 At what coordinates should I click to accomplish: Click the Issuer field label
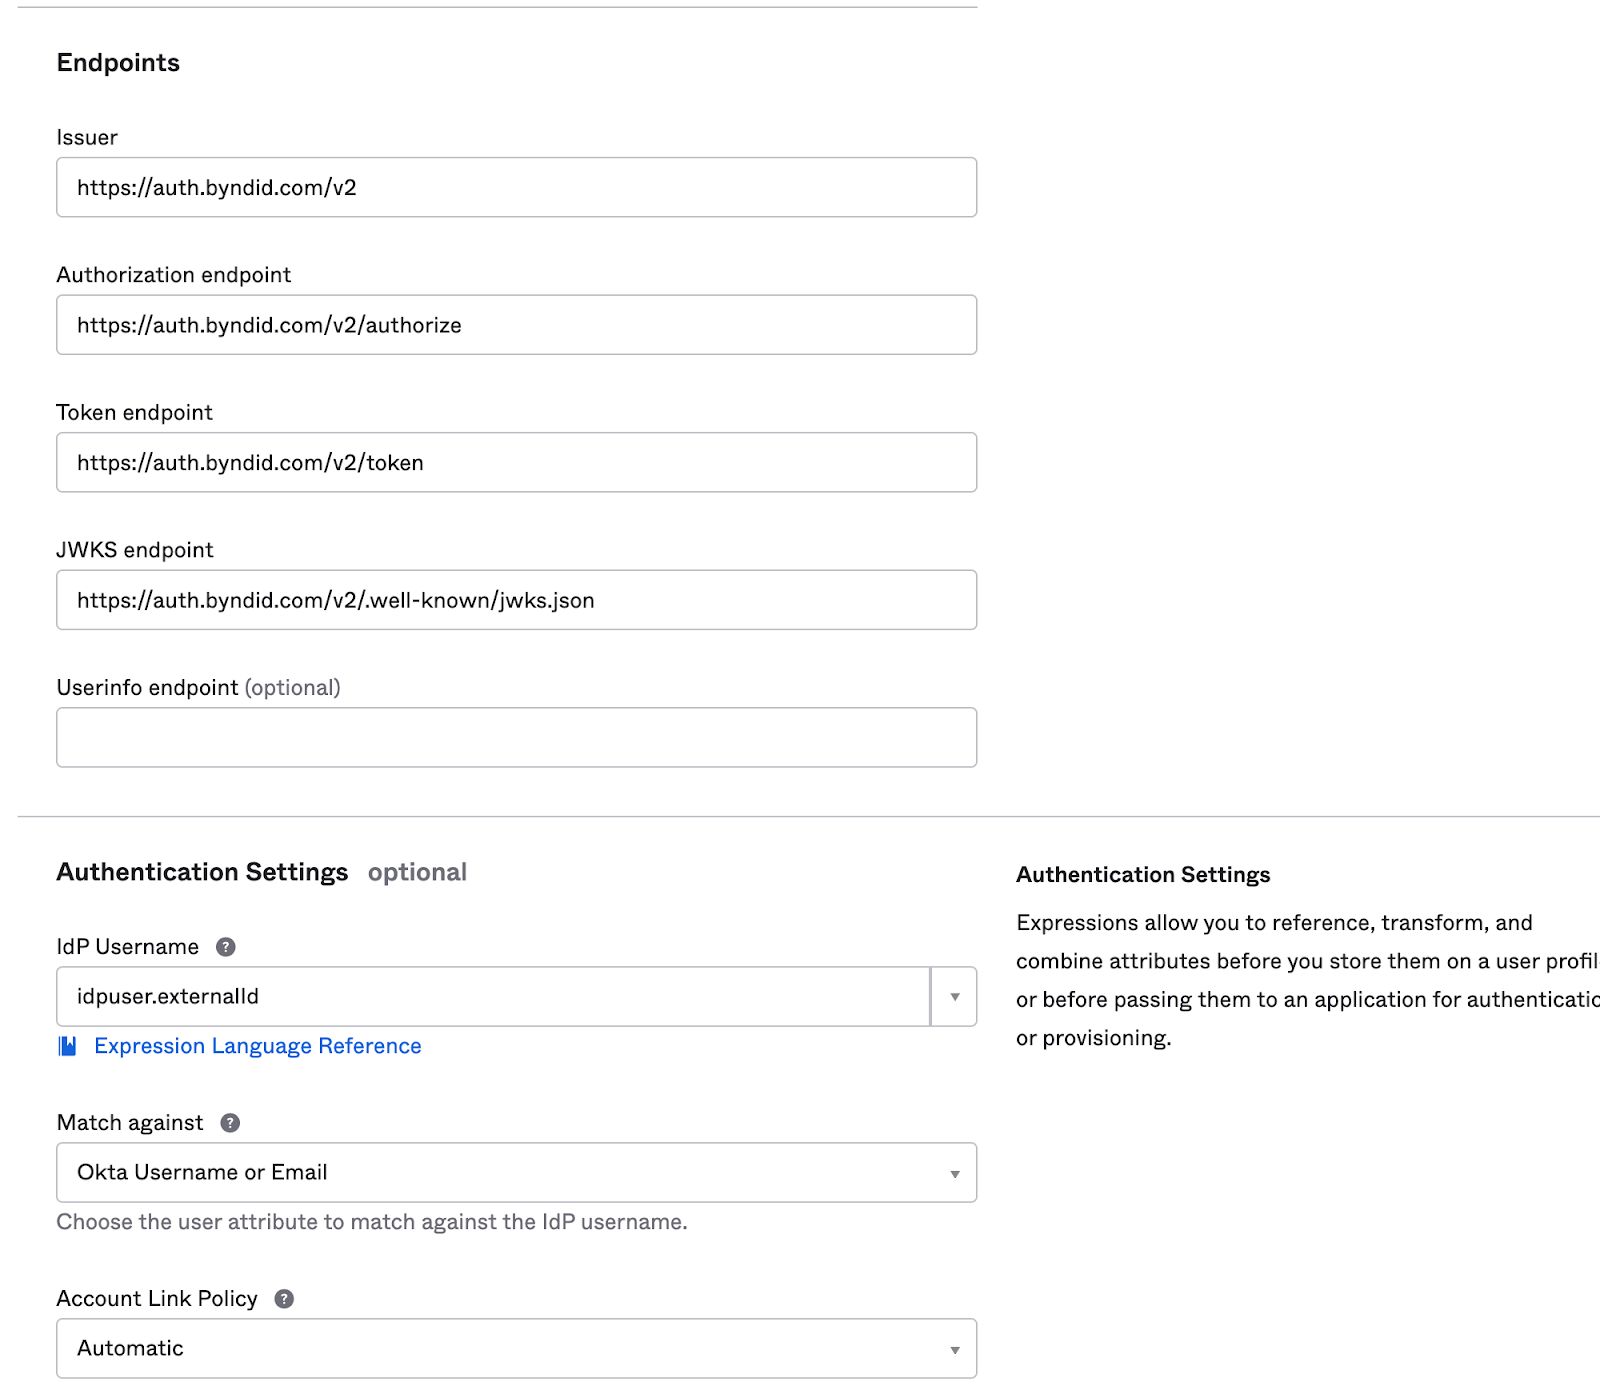tap(87, 138)
